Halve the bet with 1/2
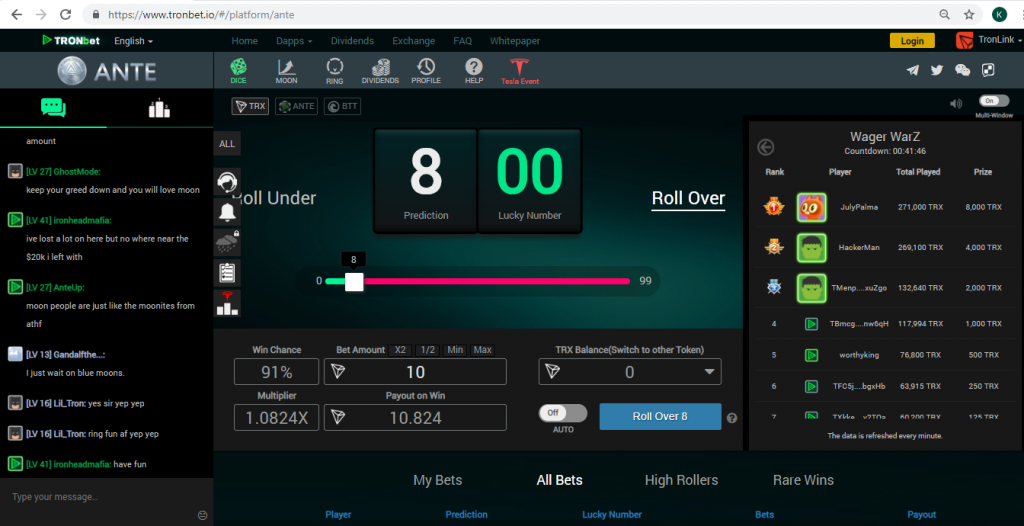The height and width of the screenshot is (526, 1024). pos(428,350)
